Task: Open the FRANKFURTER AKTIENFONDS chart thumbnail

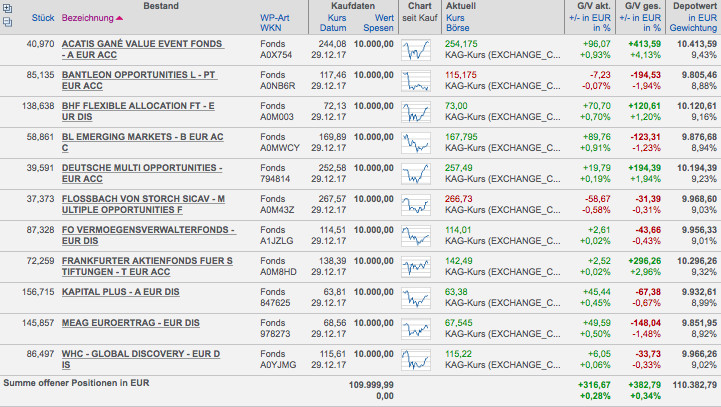Action: pyautogui.click(x=416, y=267)
